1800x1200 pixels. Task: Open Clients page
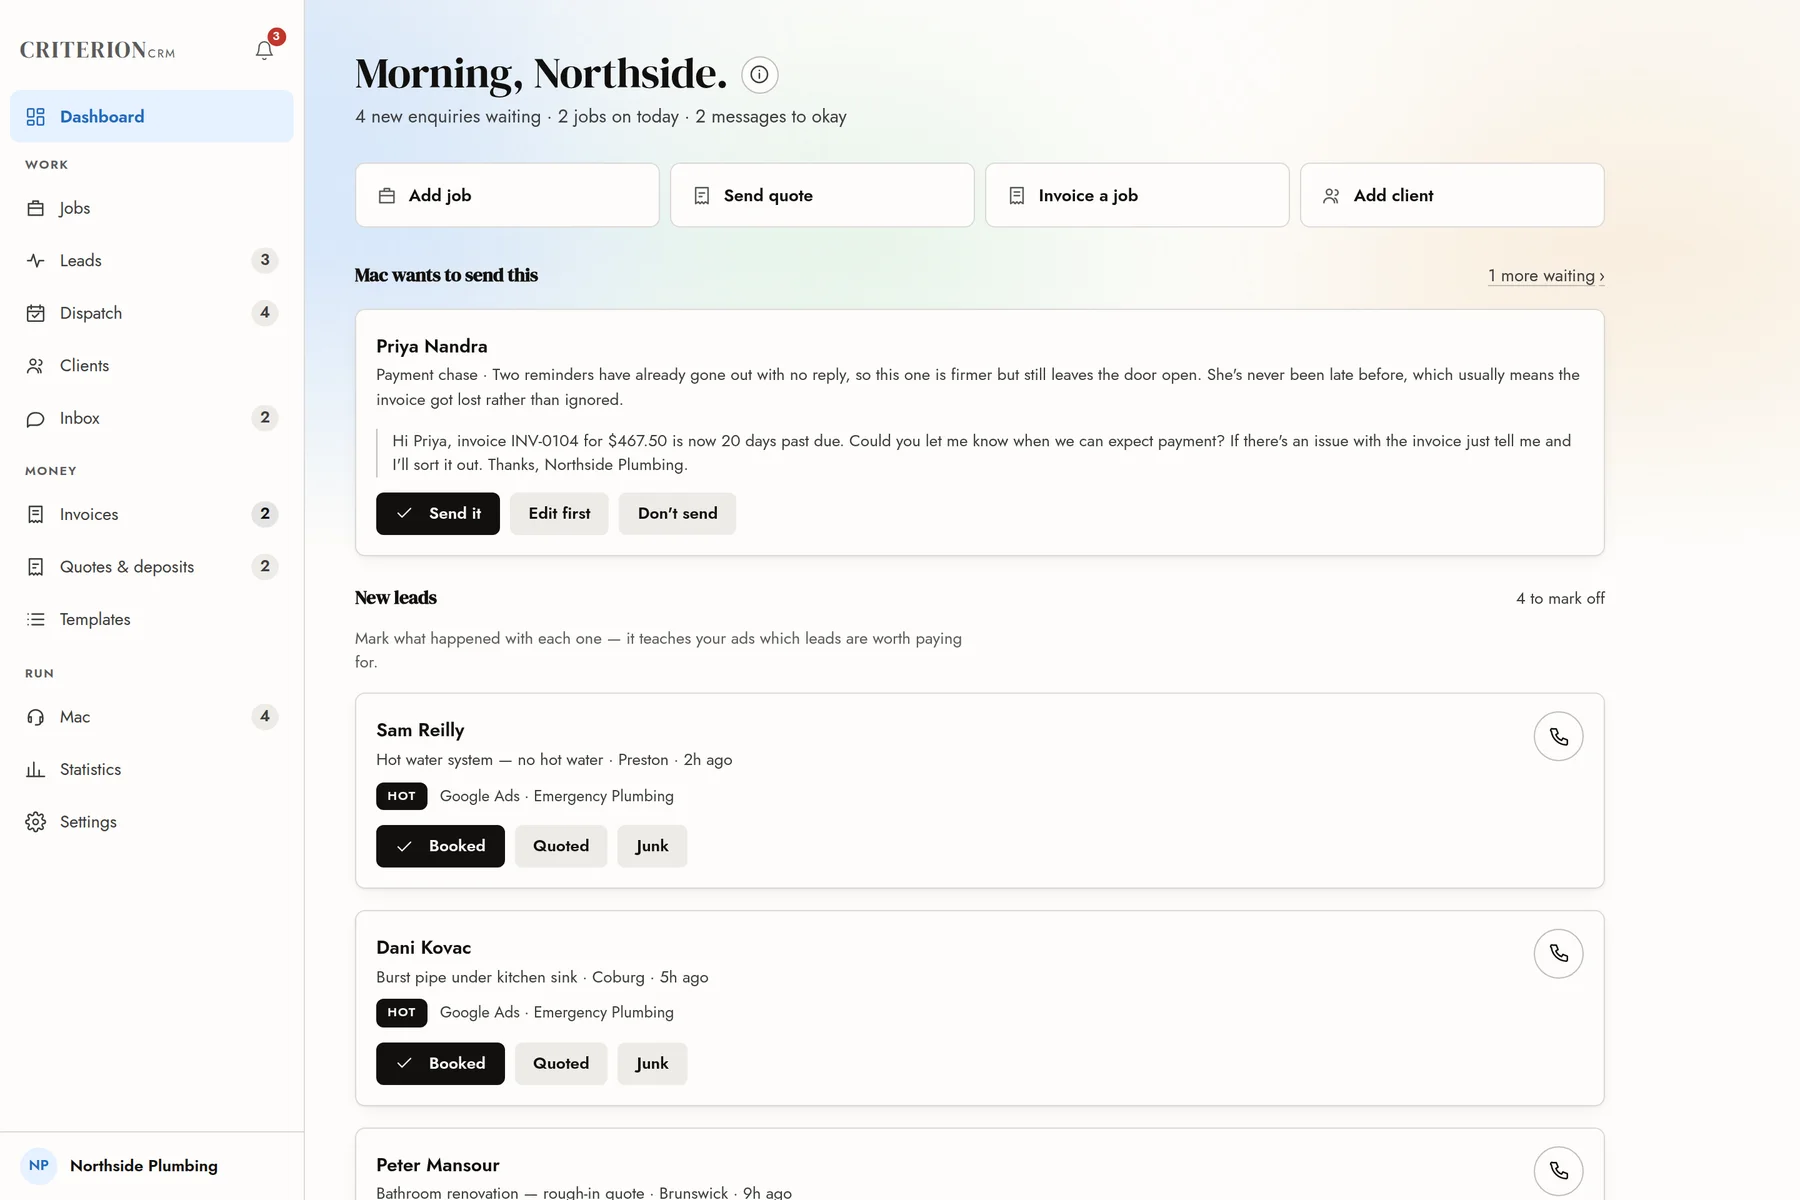point(152,366)
